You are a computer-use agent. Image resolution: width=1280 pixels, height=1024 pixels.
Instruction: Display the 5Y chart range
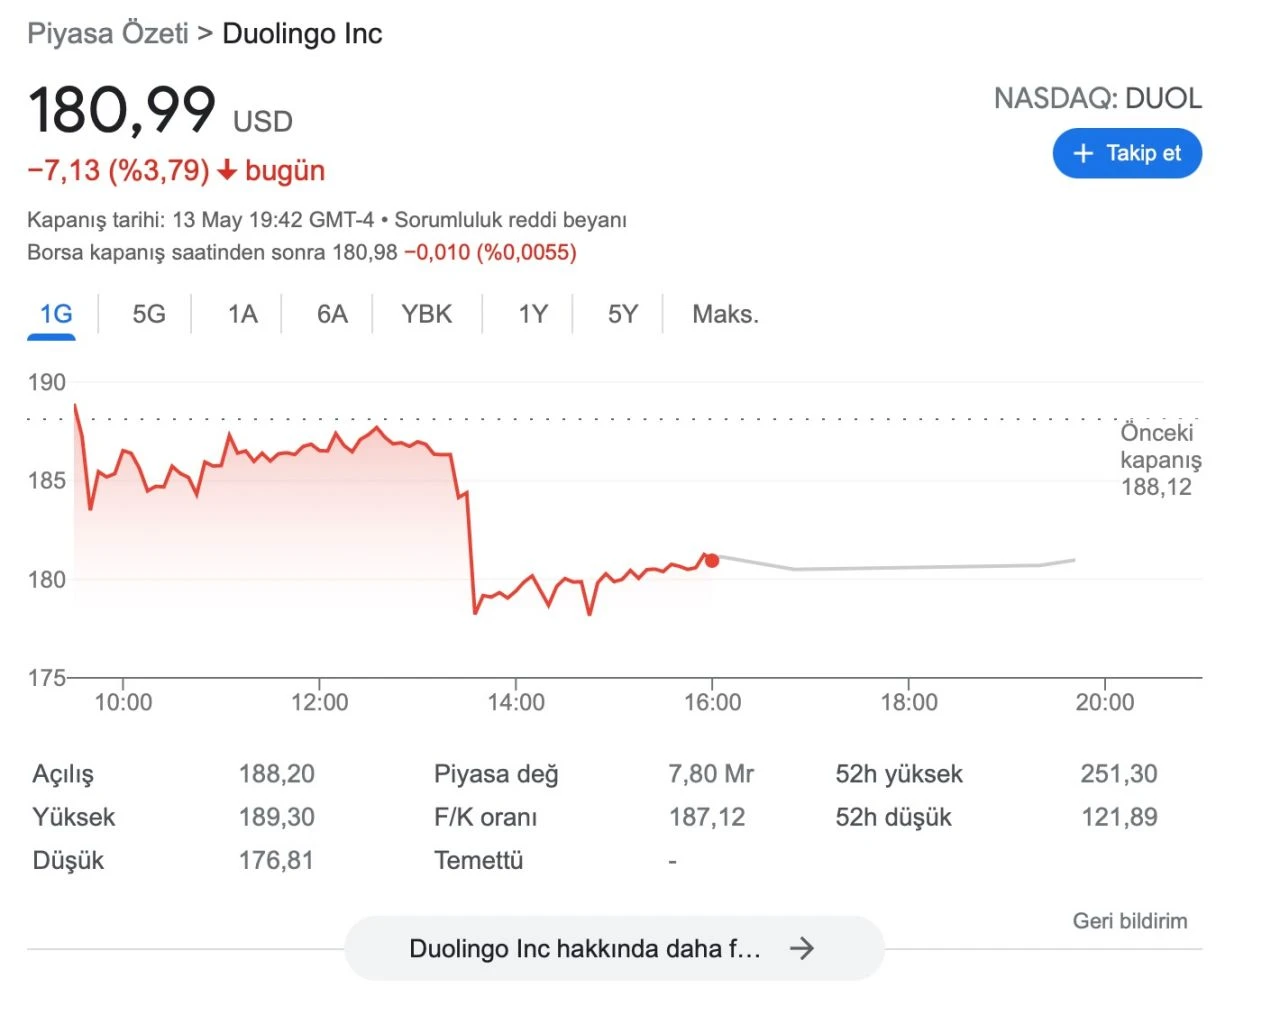(x=622, y=314)
